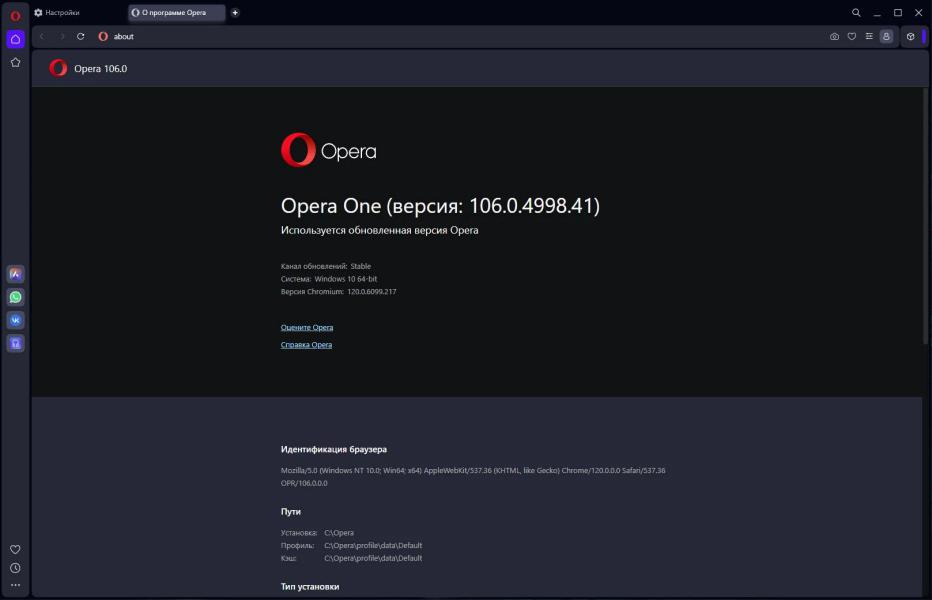
Task: Click the Кэш path value
Action: coord(373,557)
